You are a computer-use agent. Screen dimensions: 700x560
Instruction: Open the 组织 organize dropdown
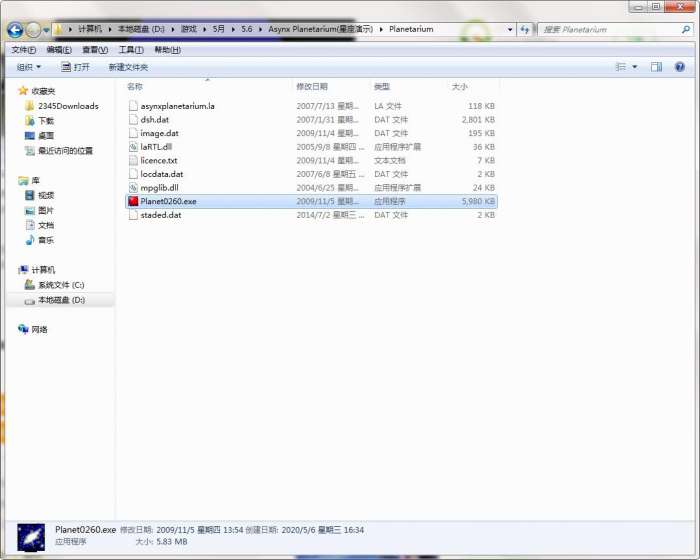coord(29,67)
